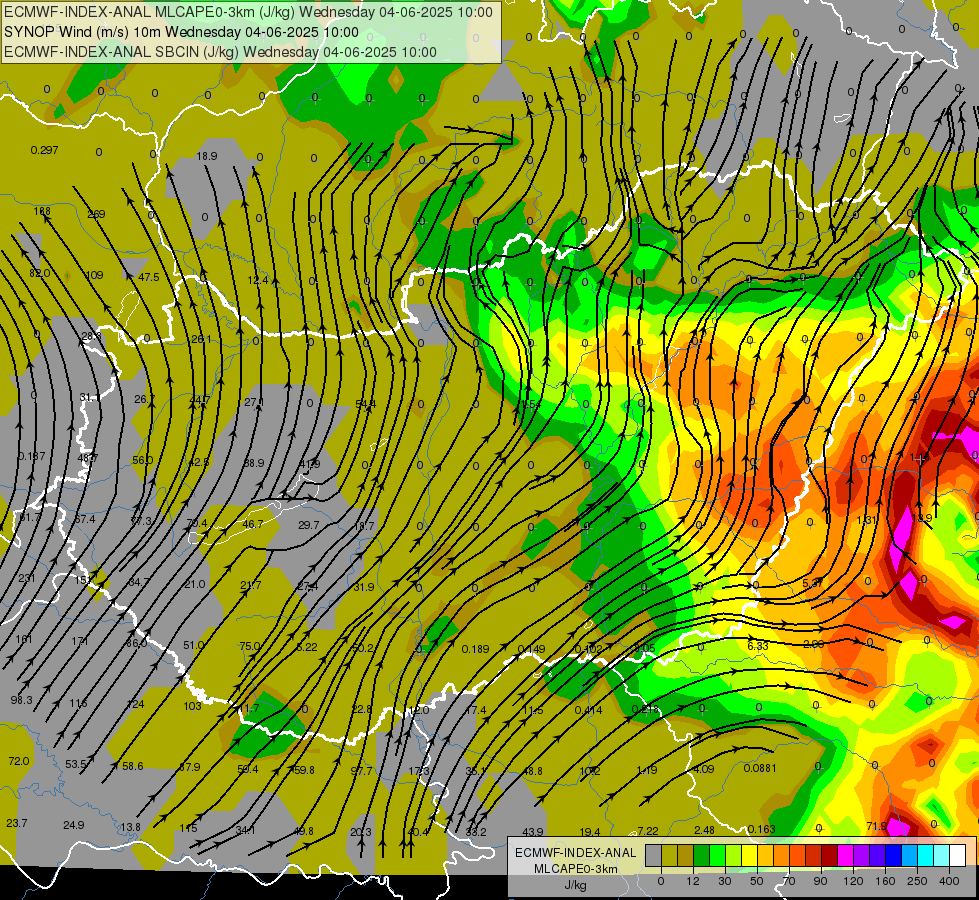
Task: Click the map value 98.3
Action: coord(21,700)
